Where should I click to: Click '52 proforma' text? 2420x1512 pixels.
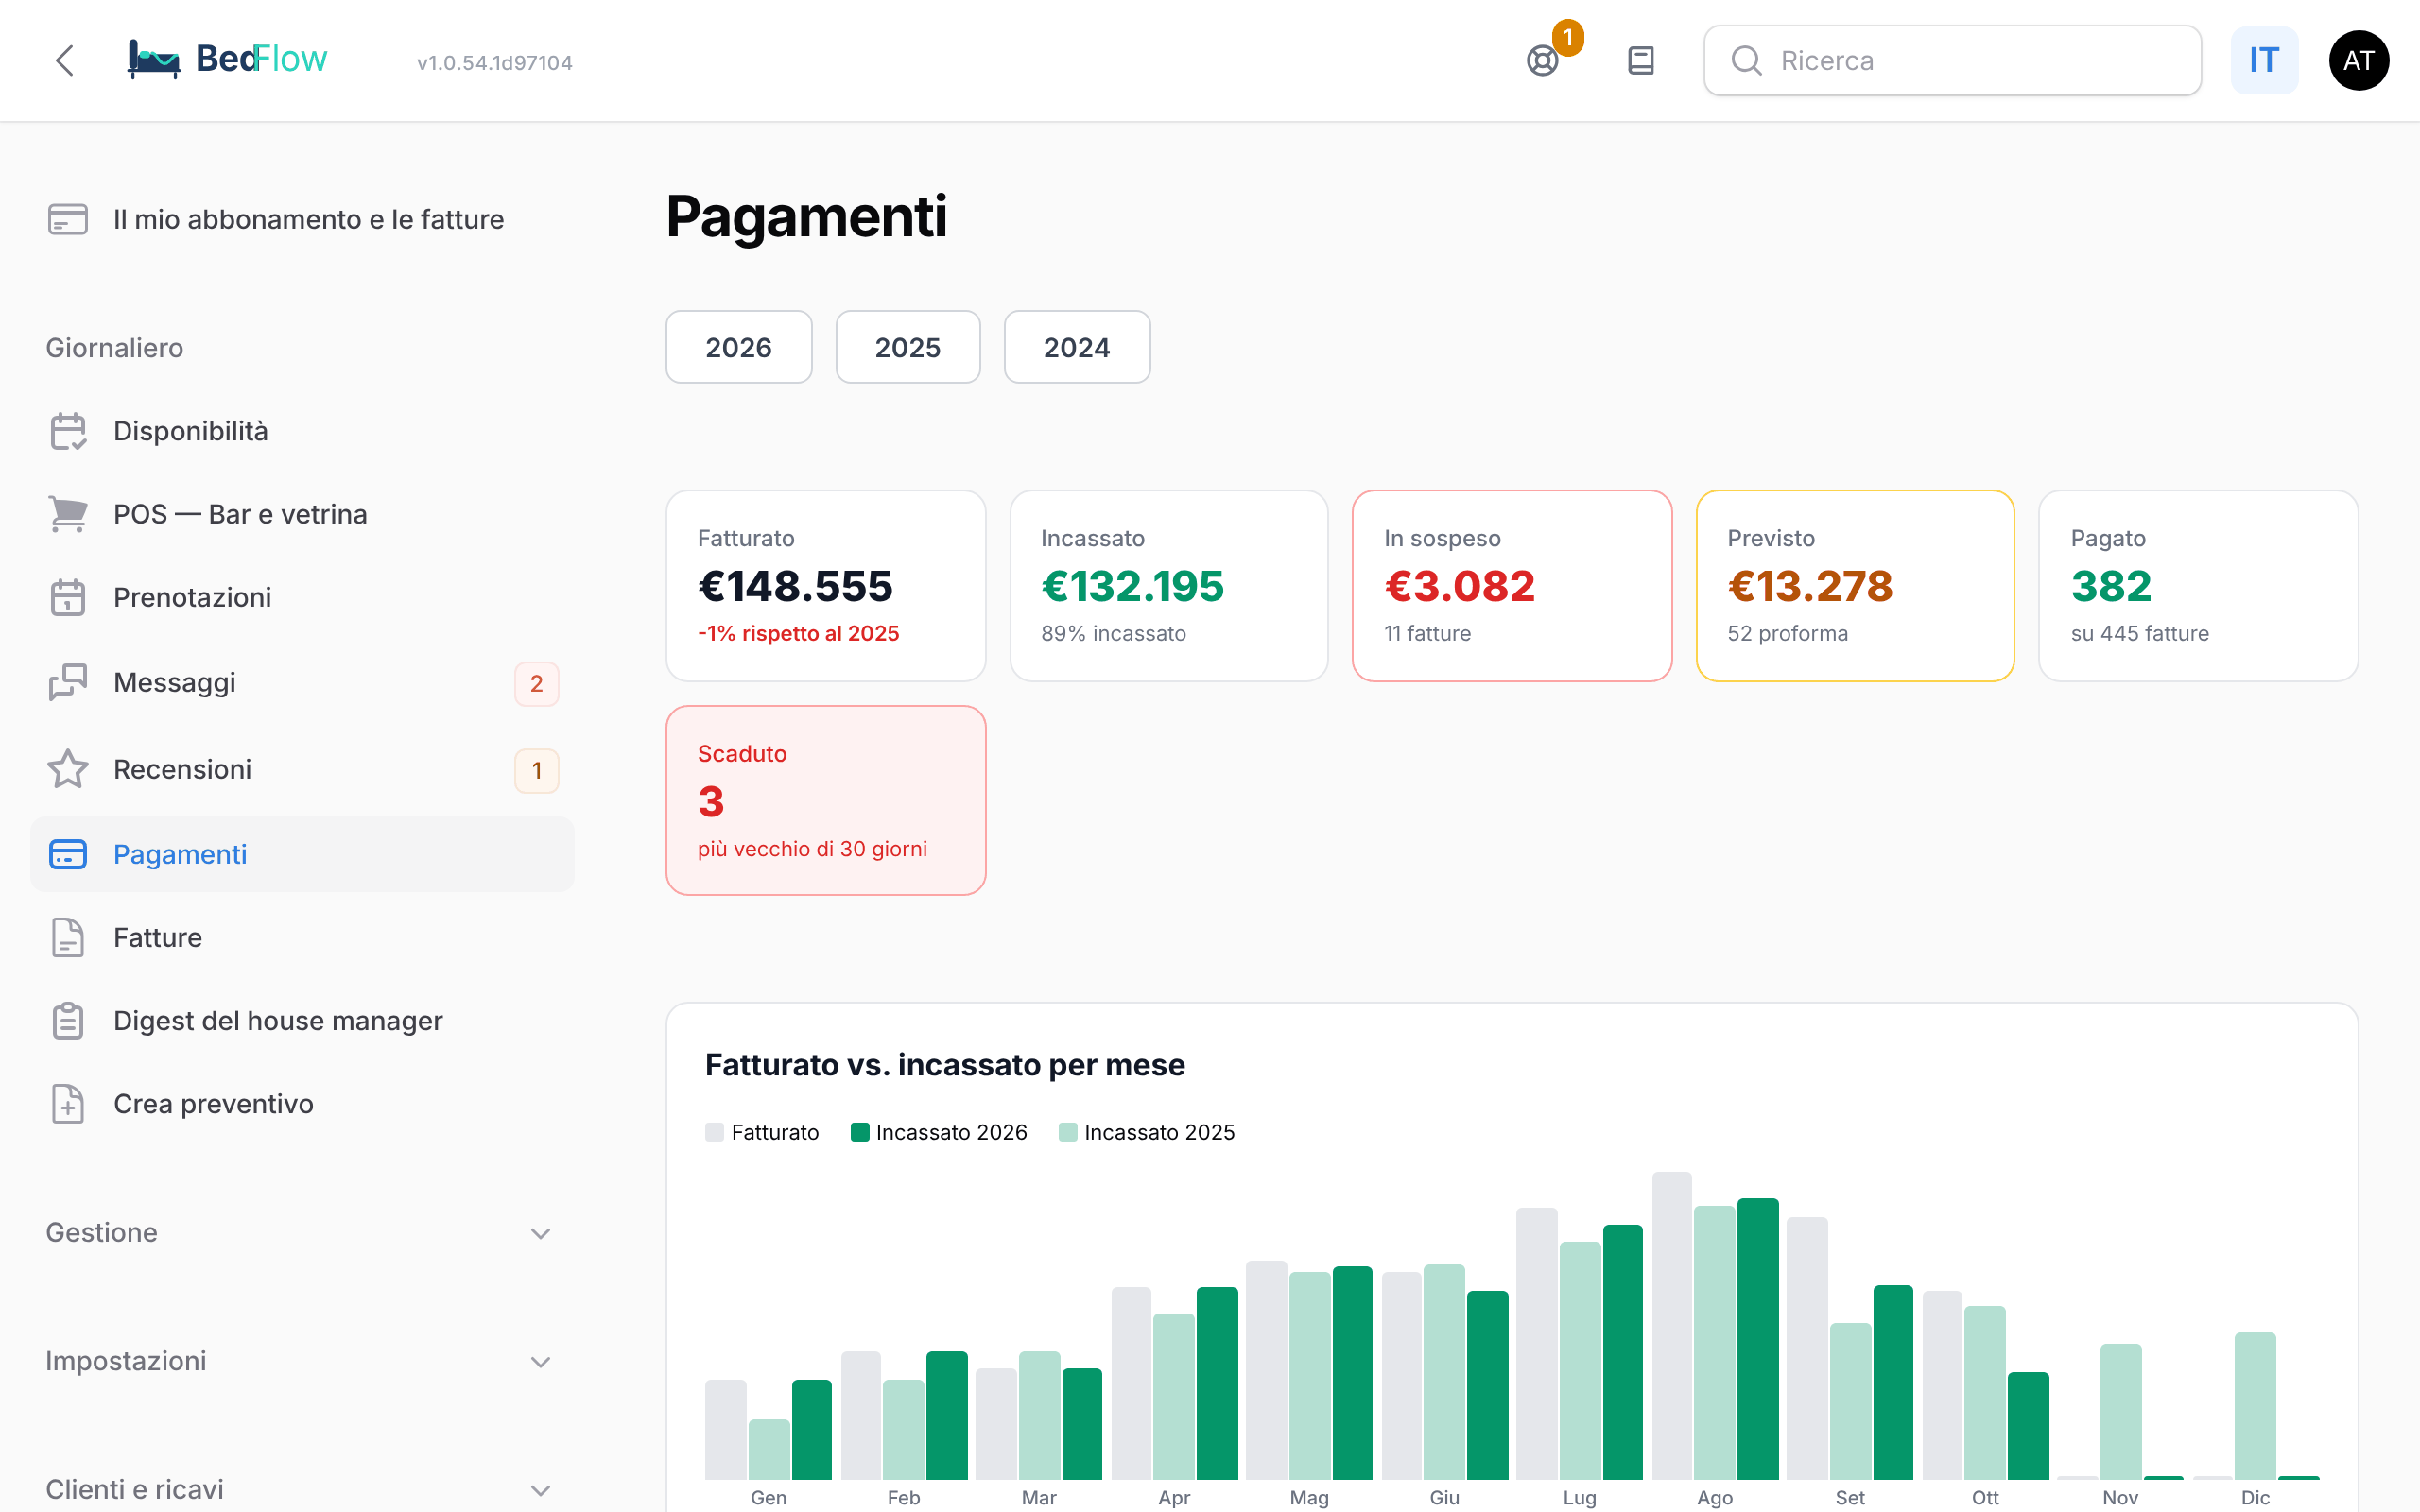1788,633
